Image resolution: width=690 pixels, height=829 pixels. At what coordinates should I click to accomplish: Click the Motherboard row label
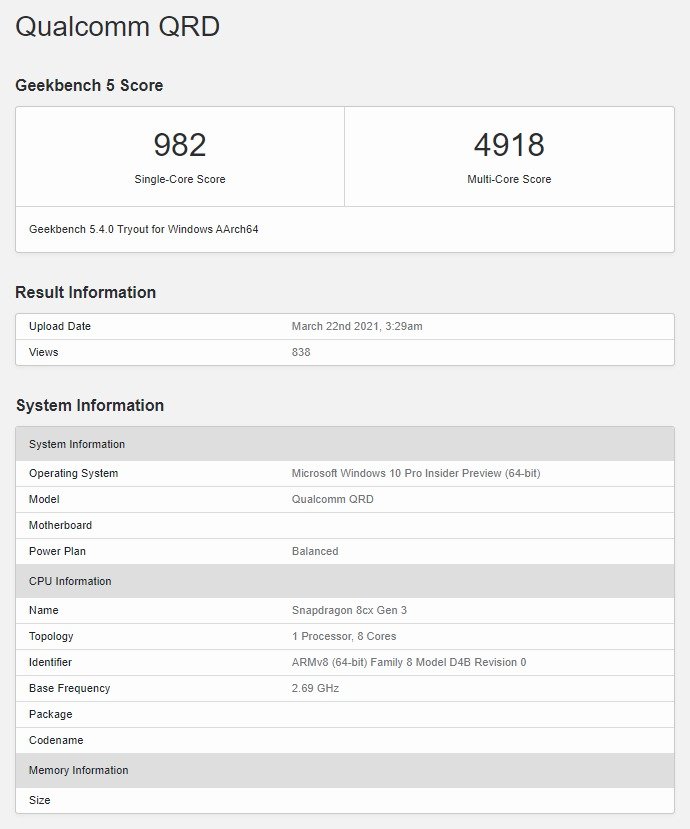coord(60,525)
